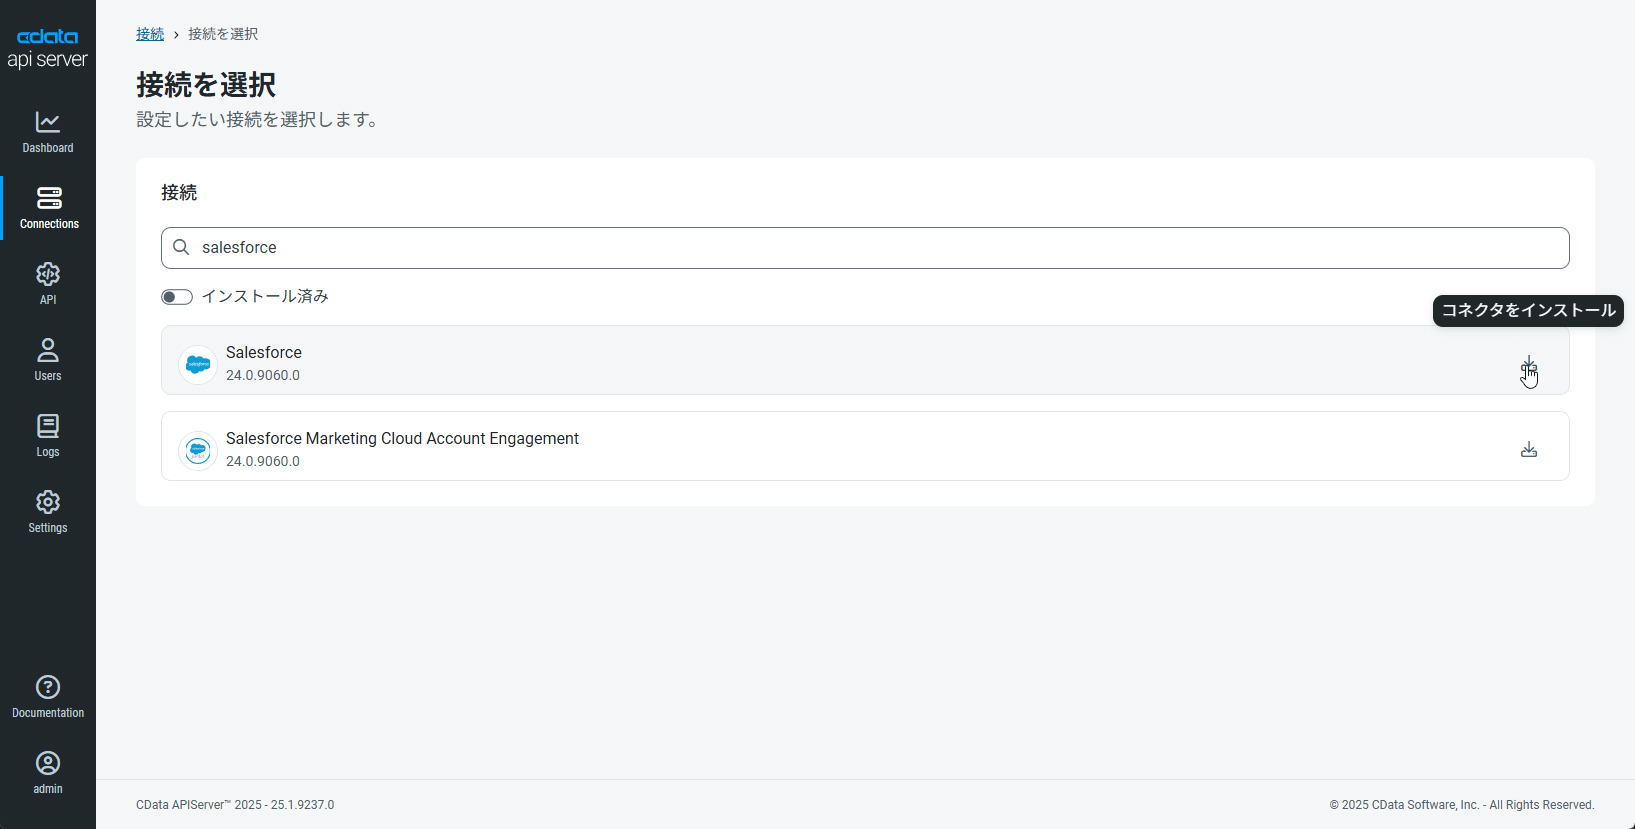
Task: Click the search magnifier icon
Action: click(181, 247)
